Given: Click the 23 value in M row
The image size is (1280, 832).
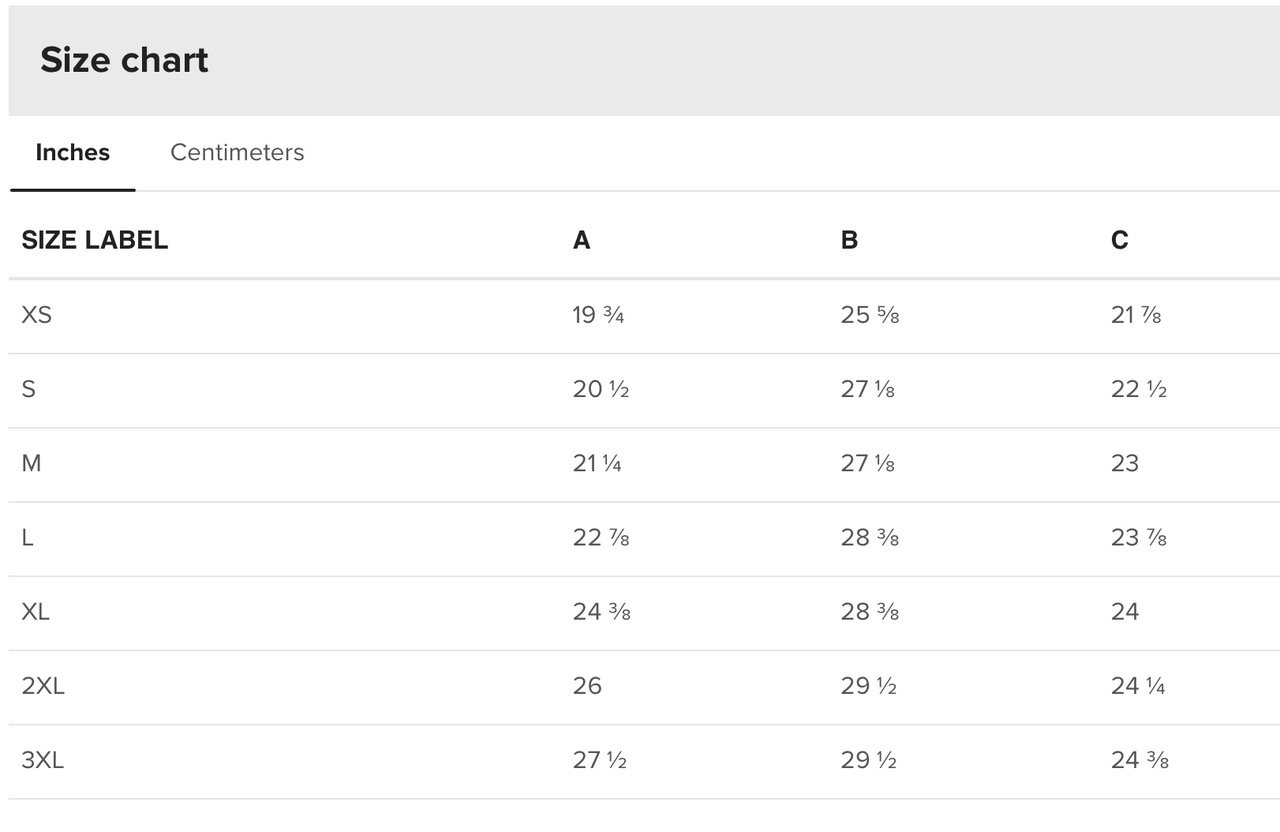Looking at the screenshot, I should pos(1125,463).
